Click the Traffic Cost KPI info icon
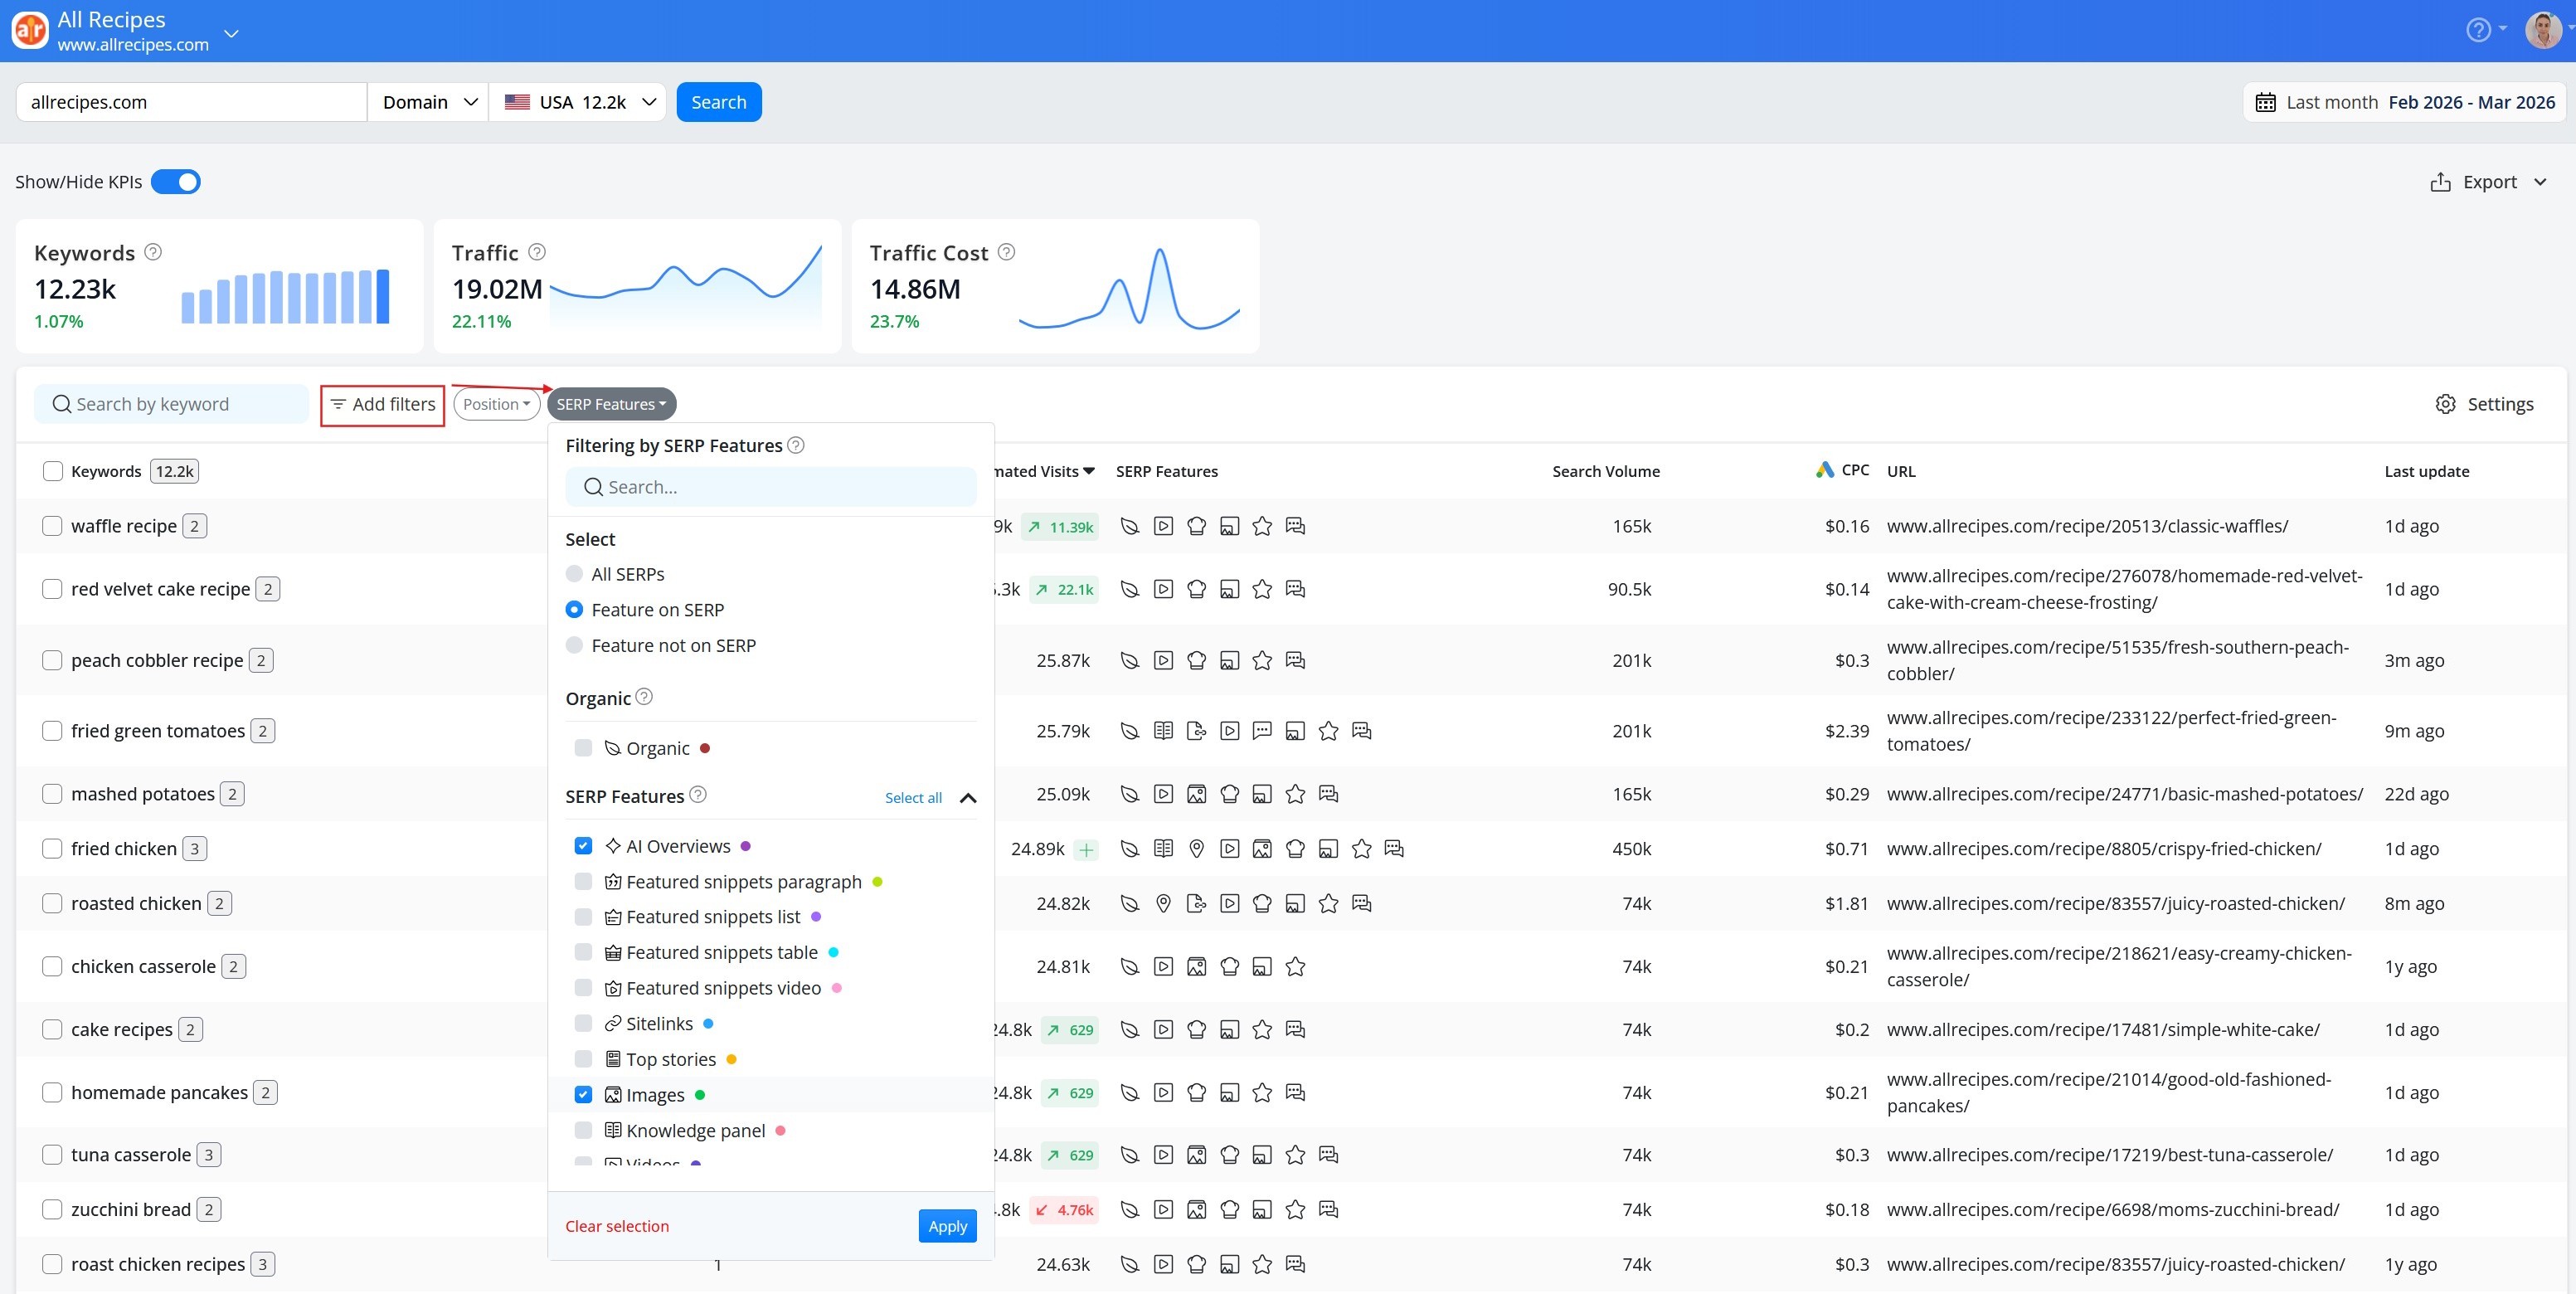 (x=1007, y=252)
